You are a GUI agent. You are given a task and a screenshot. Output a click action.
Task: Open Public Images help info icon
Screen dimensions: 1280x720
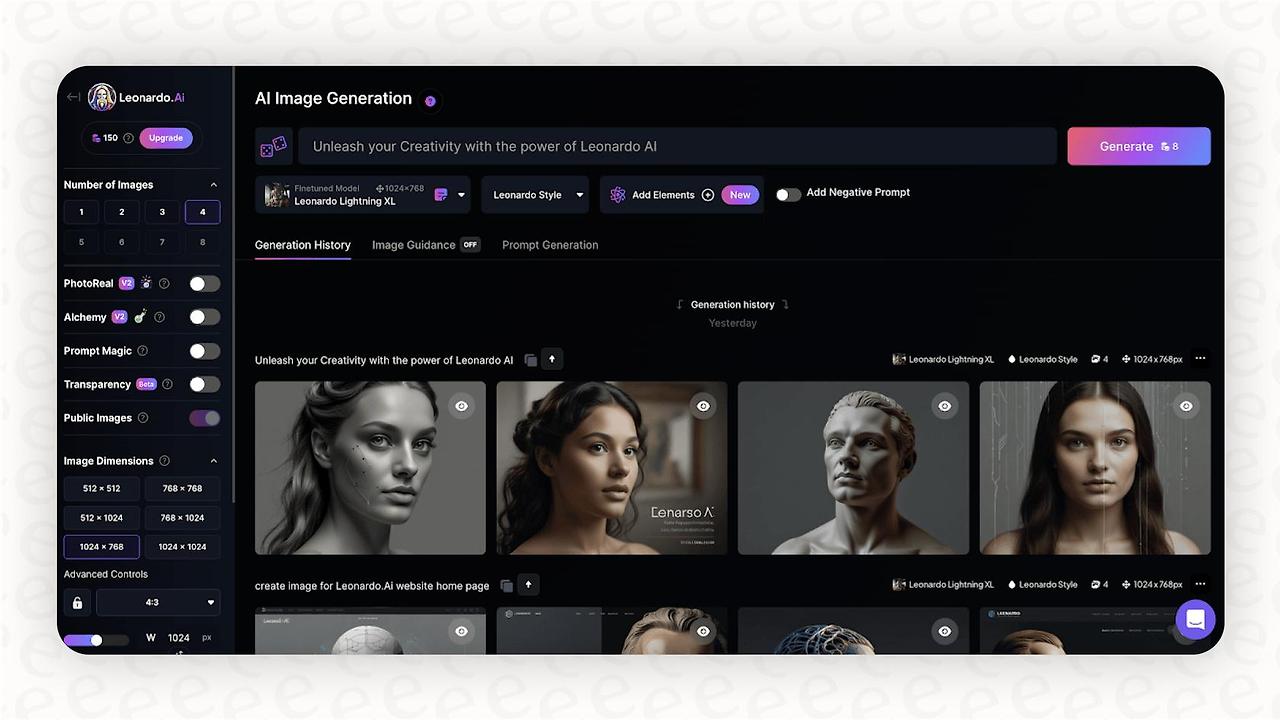coord(143,418)
